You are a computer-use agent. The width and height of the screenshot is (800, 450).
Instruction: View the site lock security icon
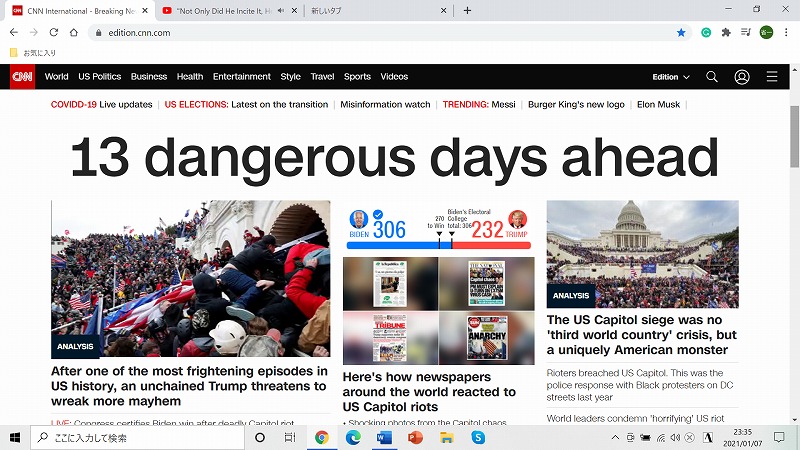pyautogui.click(x=98, y=33)
